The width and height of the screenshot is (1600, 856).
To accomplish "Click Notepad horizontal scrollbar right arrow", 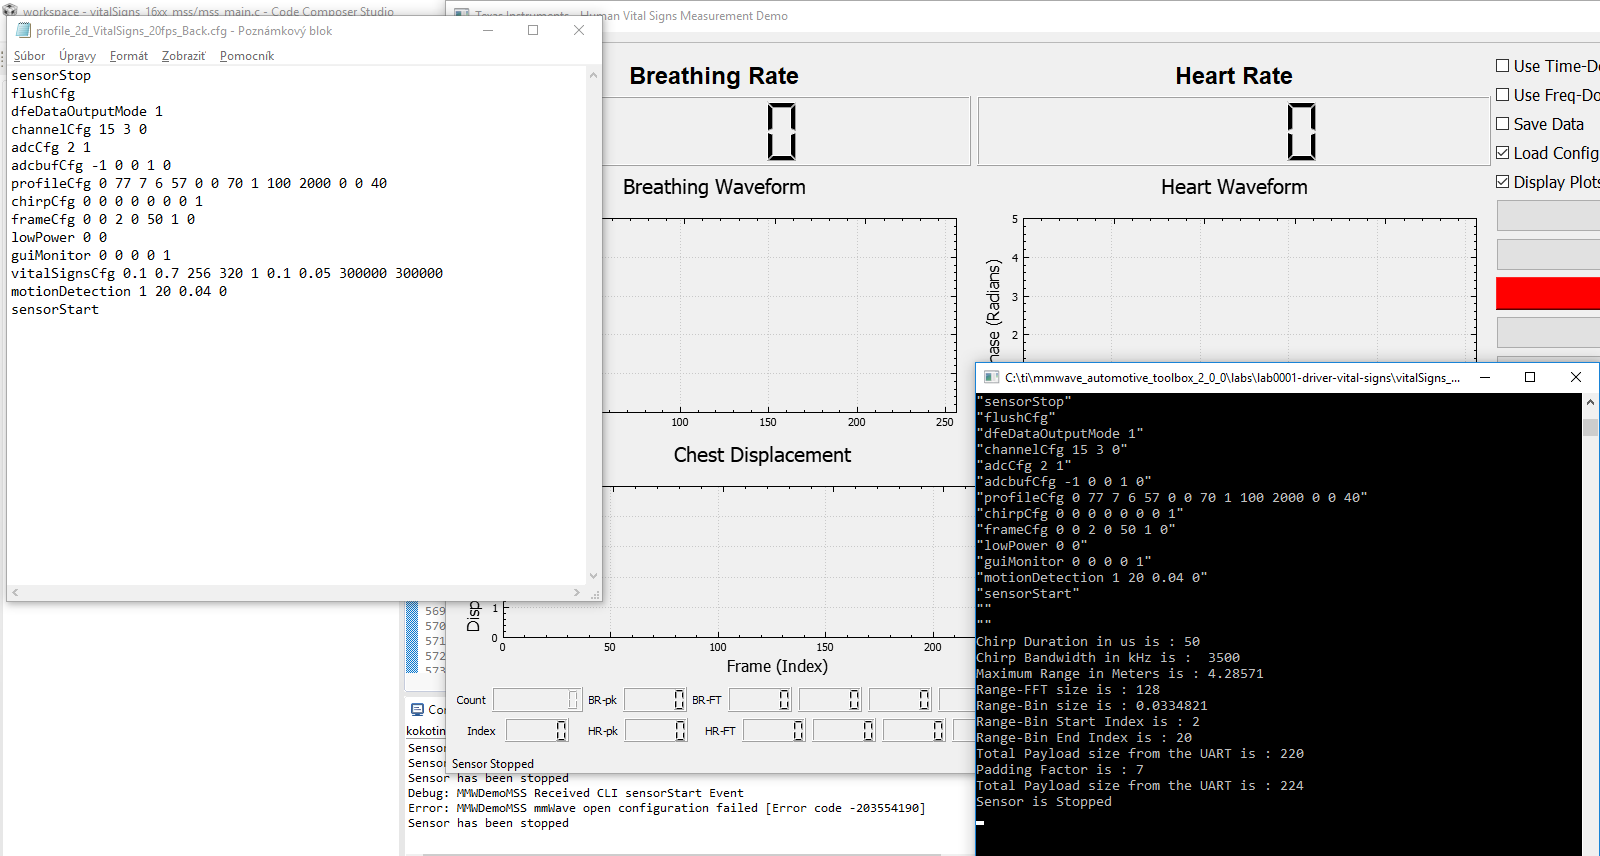I will pyautogui.click(x=577, y=593).
